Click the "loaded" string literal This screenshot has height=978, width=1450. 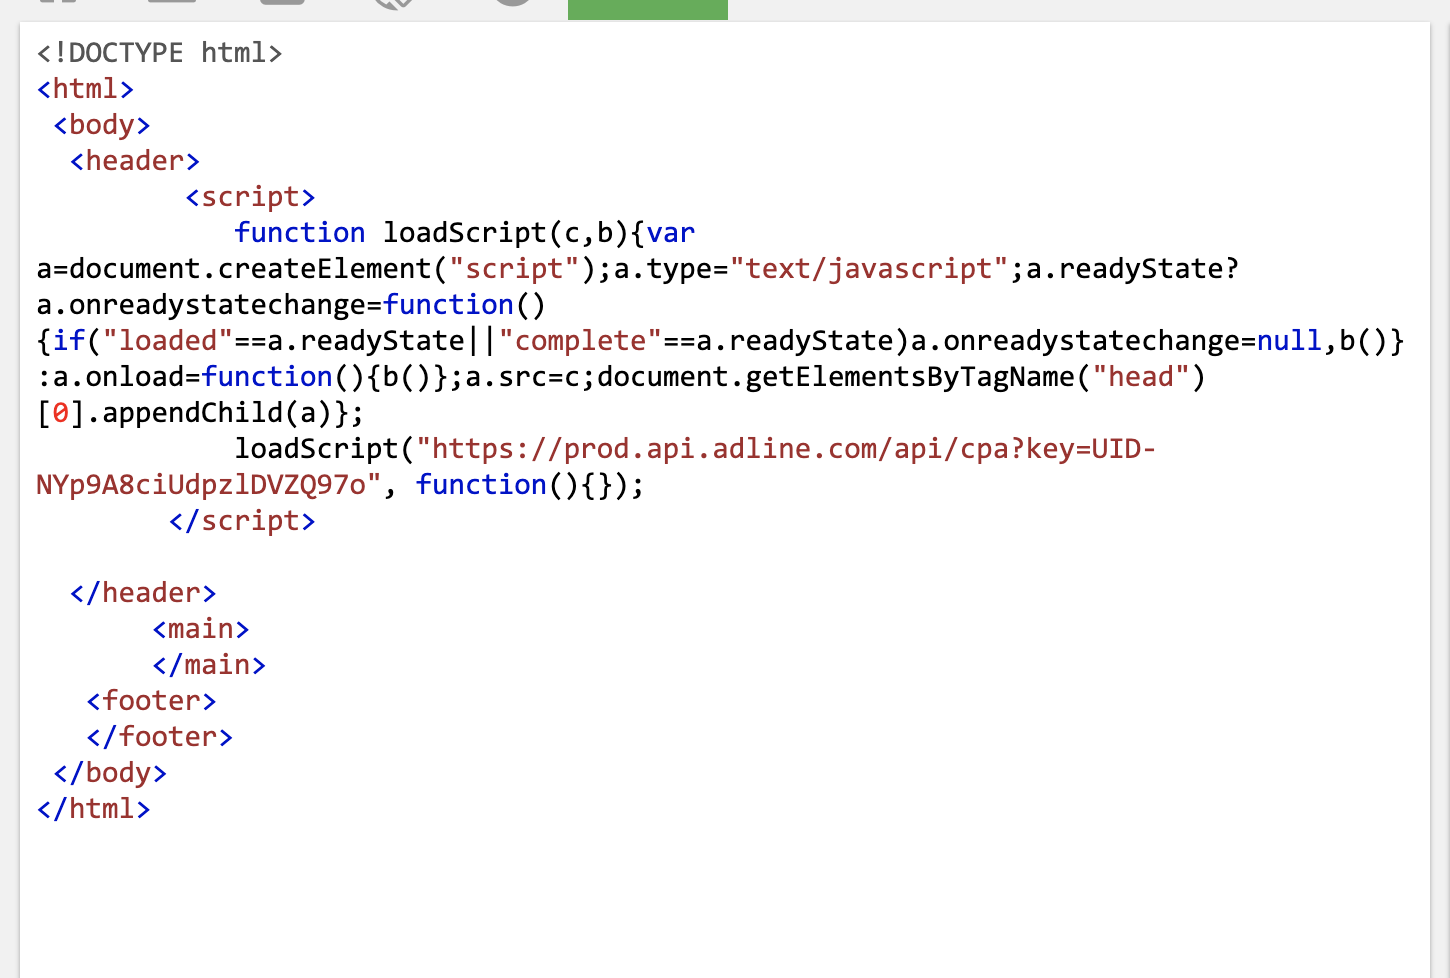pos(168,341)
